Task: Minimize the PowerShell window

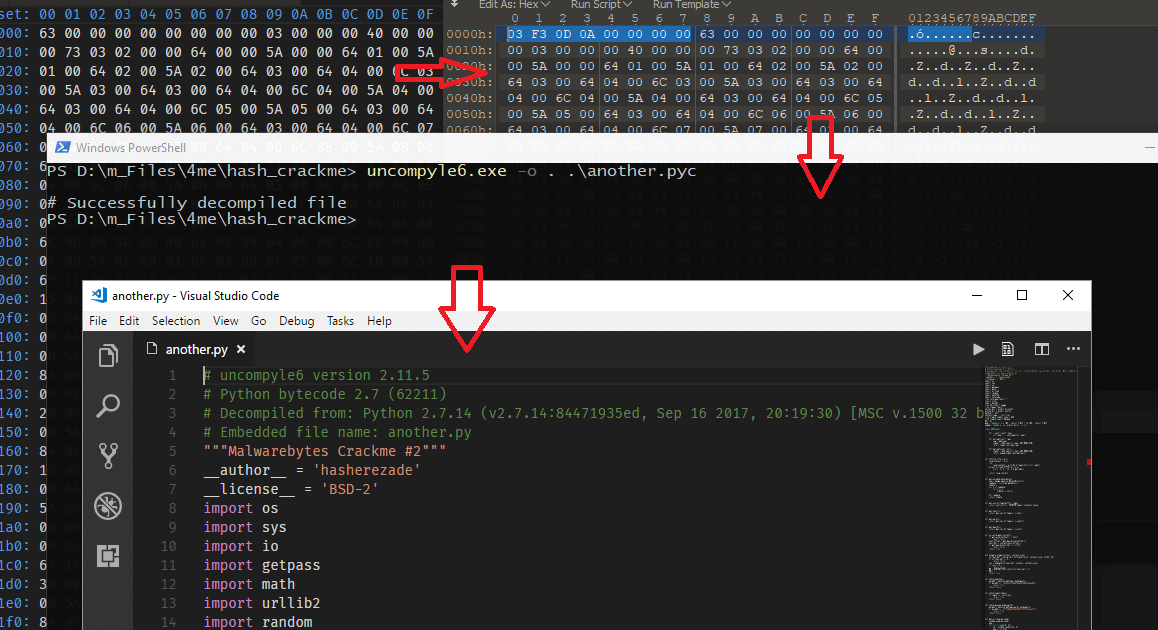Action: 1149,148
